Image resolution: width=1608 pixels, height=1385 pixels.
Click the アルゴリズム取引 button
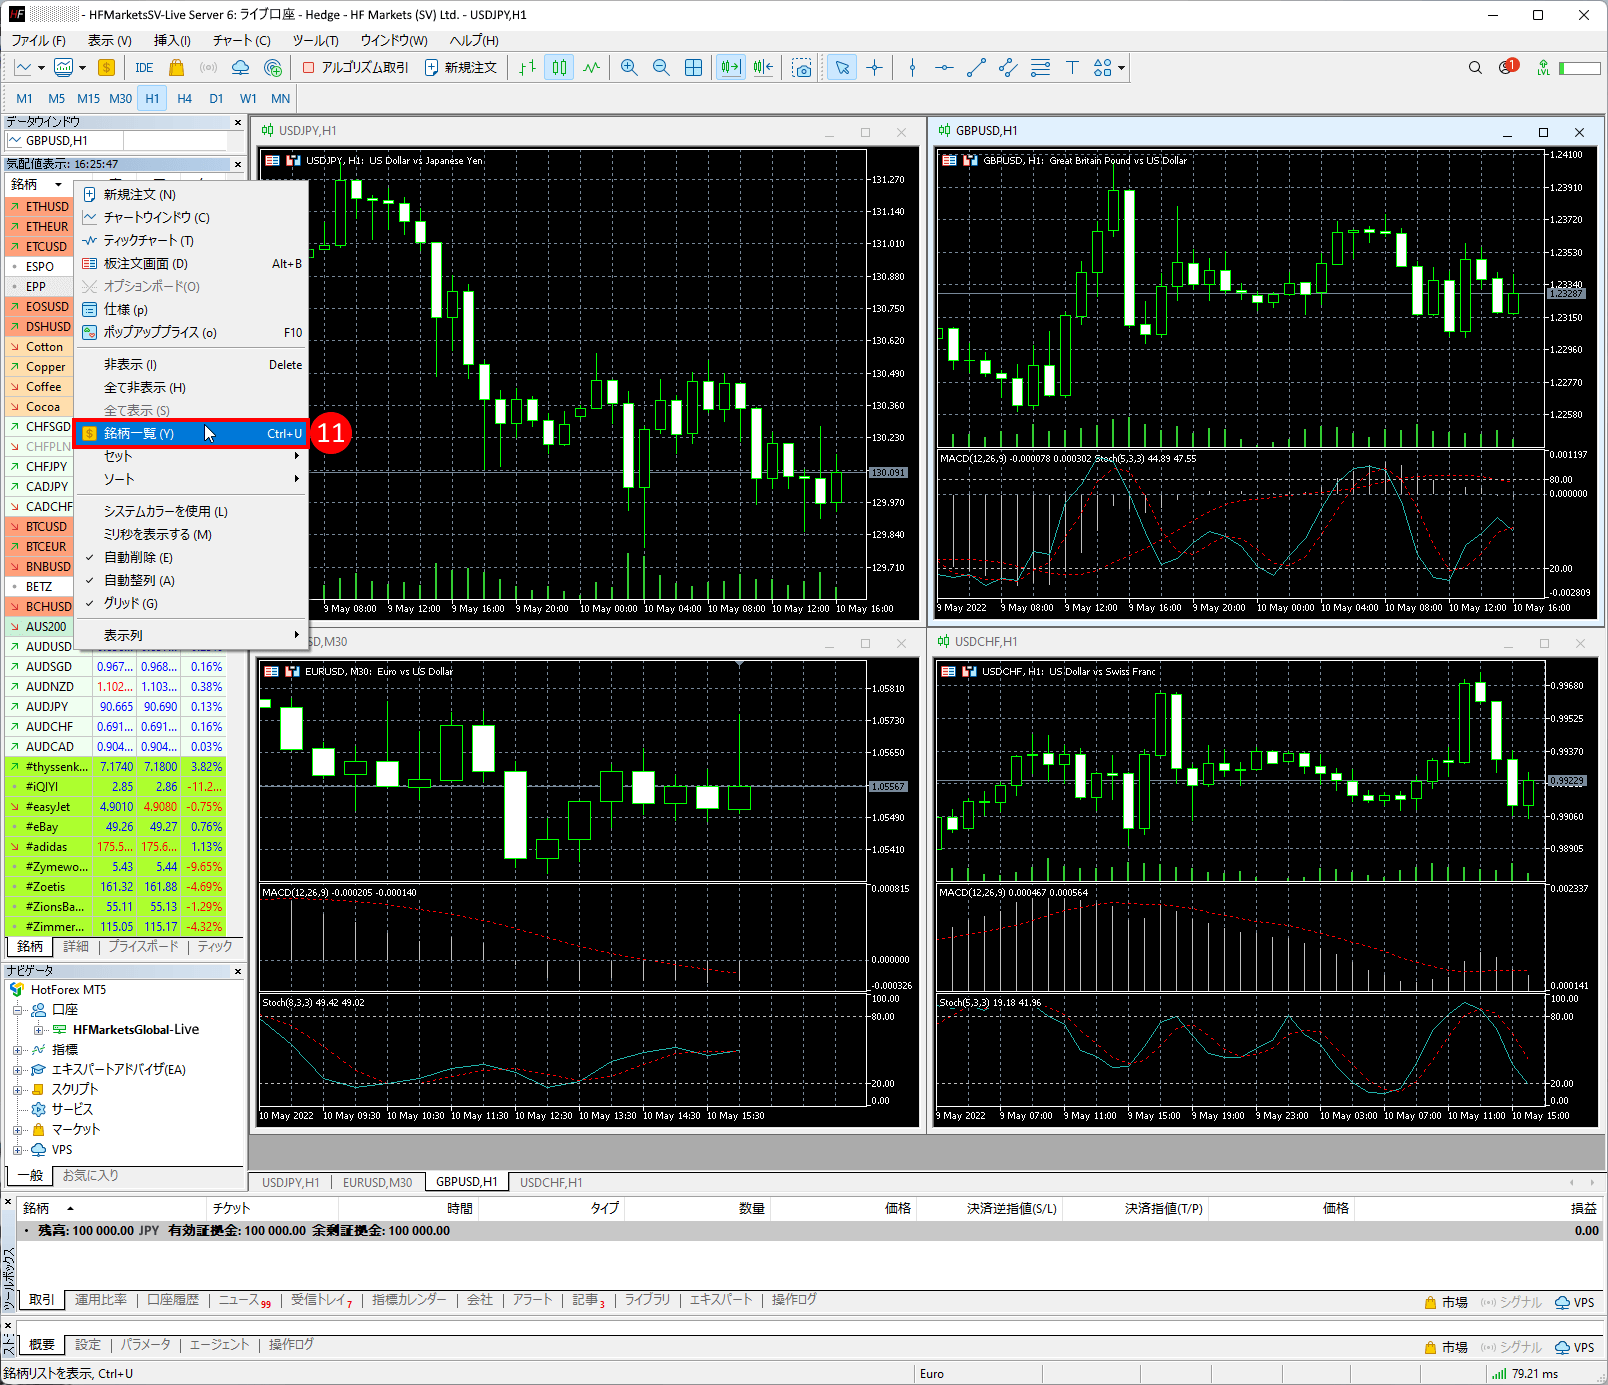coord(355,68)
